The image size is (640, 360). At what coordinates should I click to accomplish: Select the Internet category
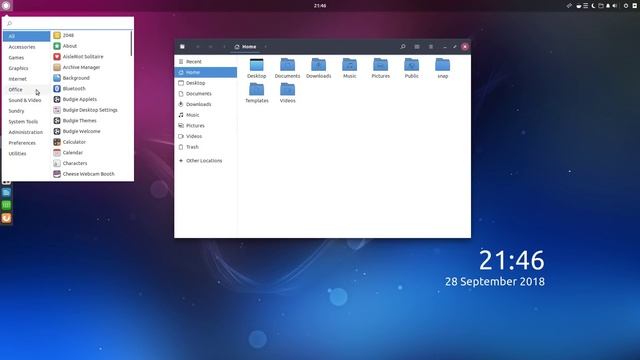[x=27, y=79]
